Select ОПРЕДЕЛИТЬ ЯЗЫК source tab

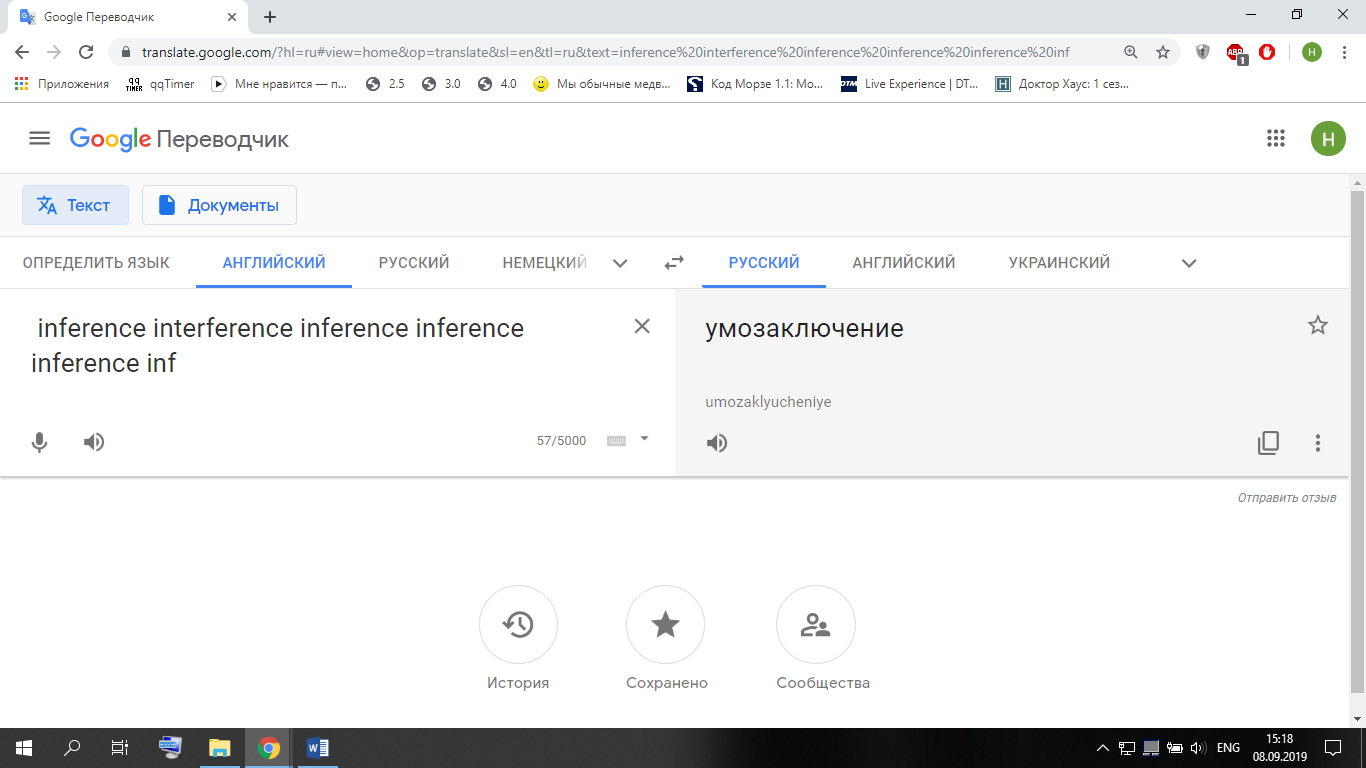96,263
